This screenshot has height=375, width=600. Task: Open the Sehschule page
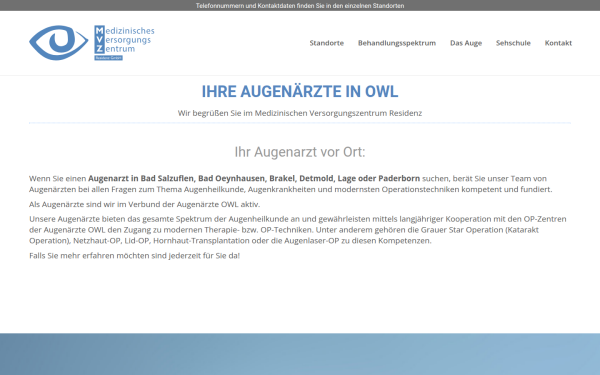(x=513, y=43)
